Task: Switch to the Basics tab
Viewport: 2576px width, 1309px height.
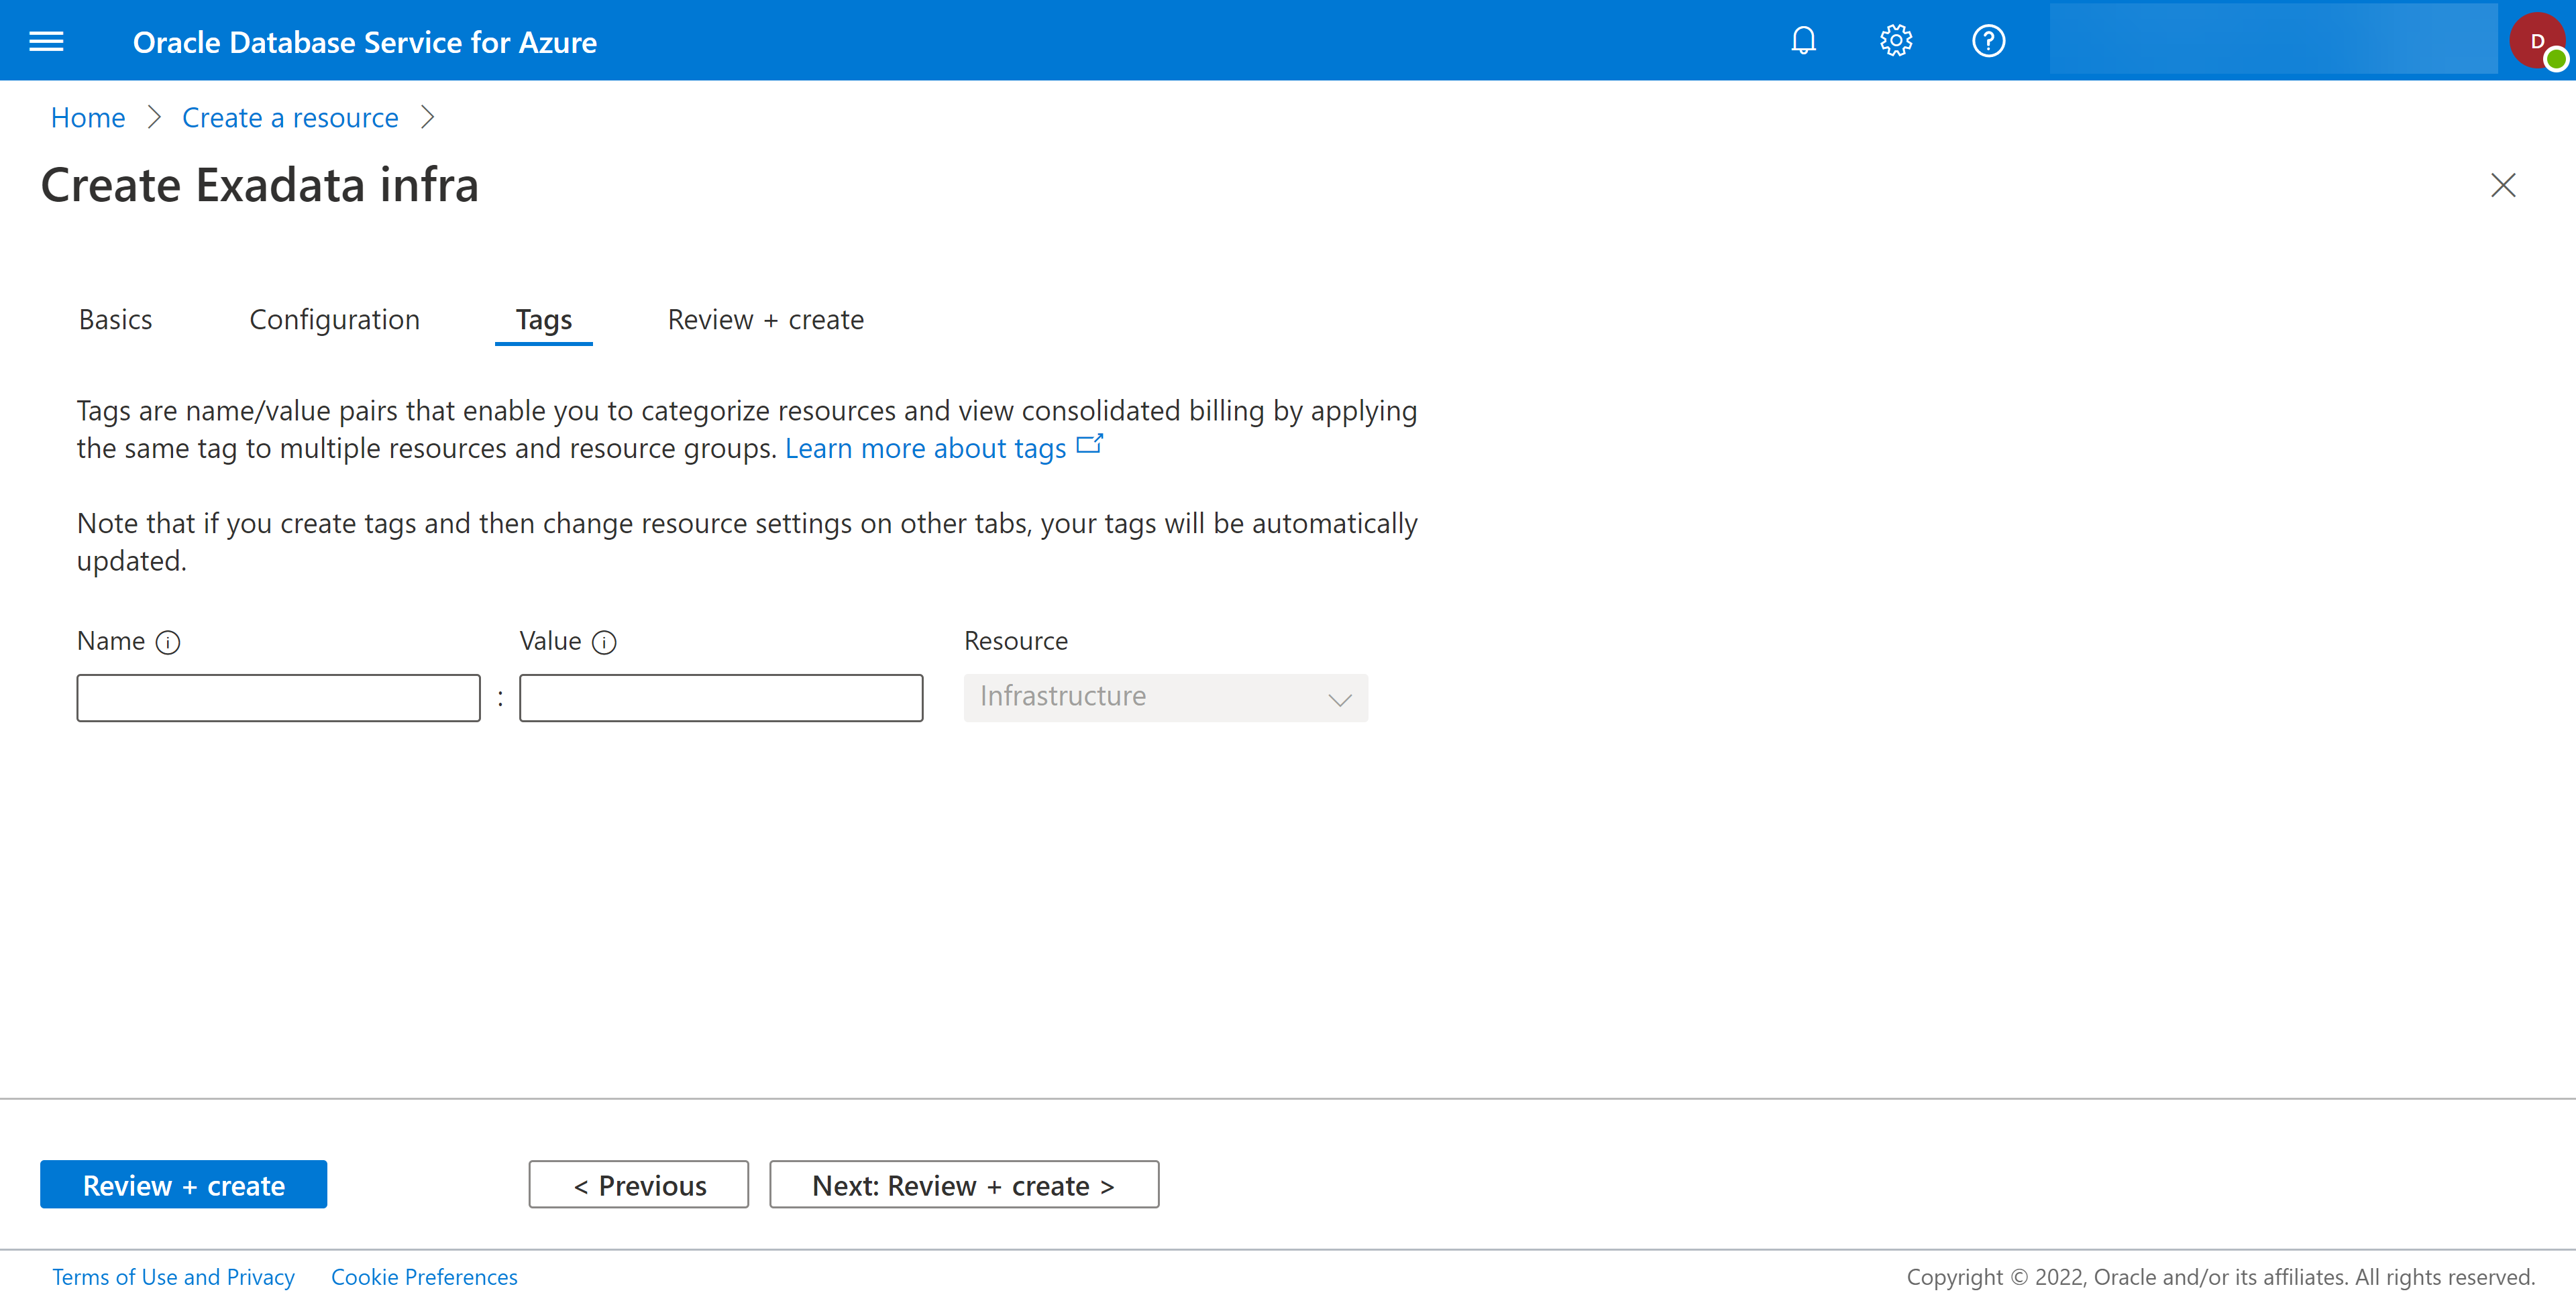Action: (x=115, y=320)
